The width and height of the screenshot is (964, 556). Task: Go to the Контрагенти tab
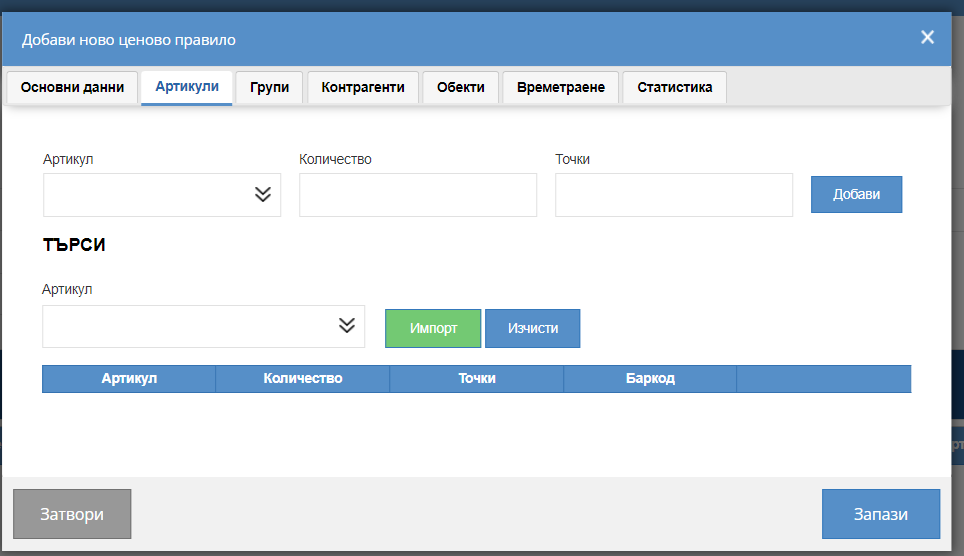pos(363,87)
